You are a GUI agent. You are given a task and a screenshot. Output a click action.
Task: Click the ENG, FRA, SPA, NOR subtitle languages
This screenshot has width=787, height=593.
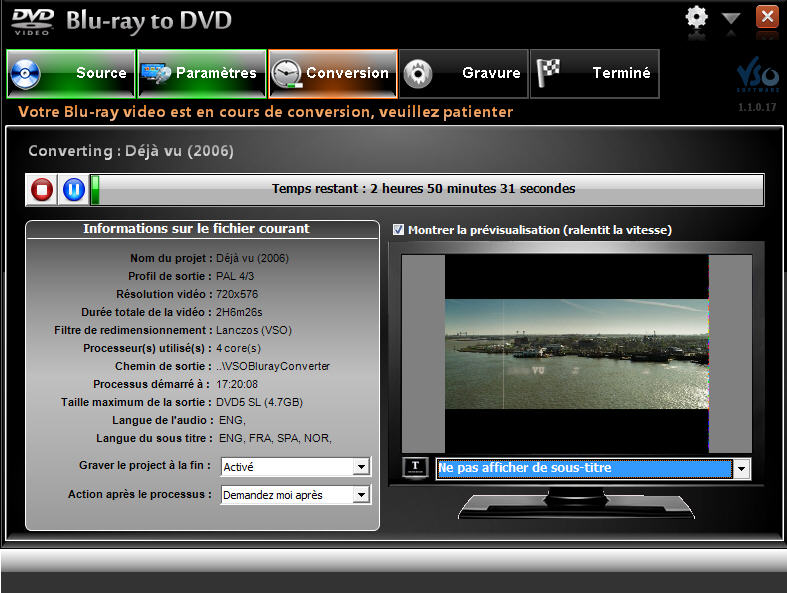275,438
